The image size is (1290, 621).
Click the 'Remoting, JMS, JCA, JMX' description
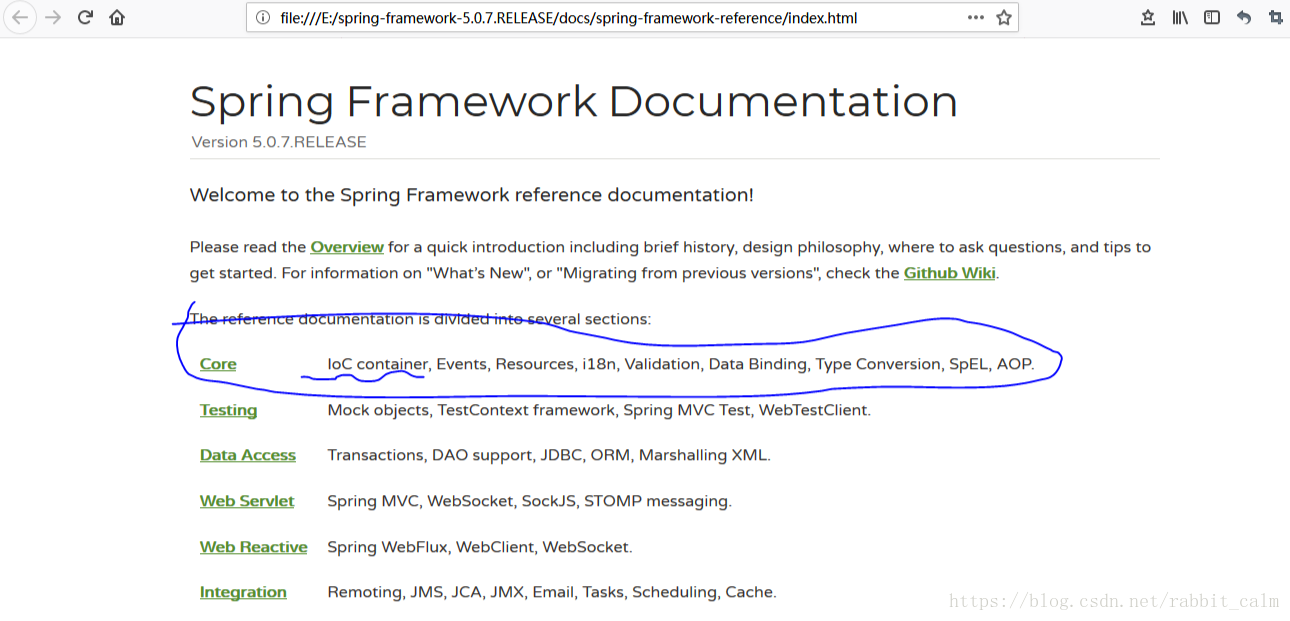coord(552,592)
